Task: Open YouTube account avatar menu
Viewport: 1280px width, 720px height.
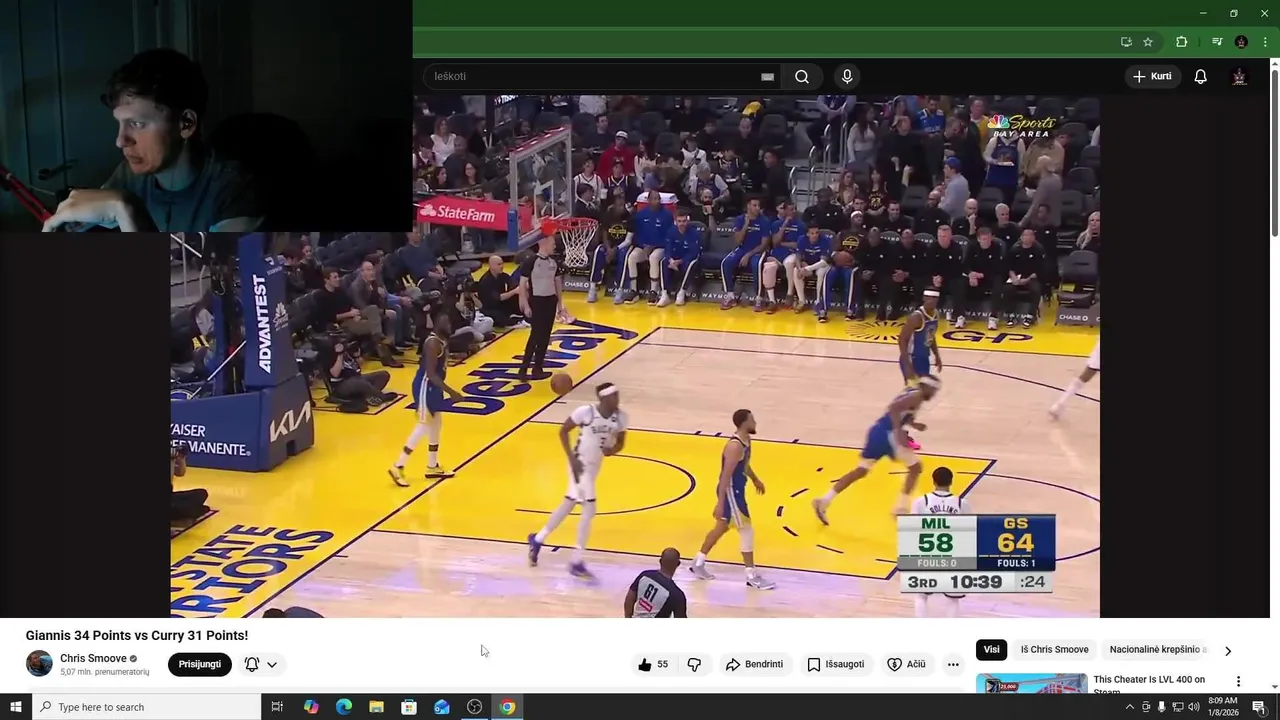Action: point(1239,77)
